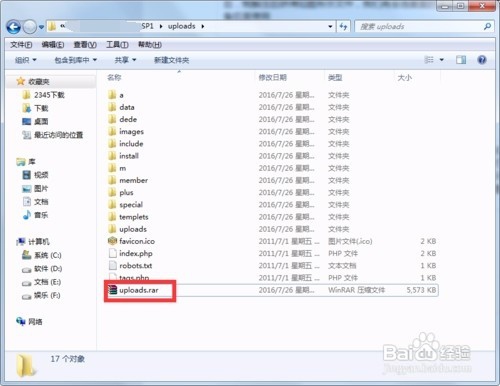Open the 帮助(H) menu
500x386 pixels.
click(x=150, y=45)
